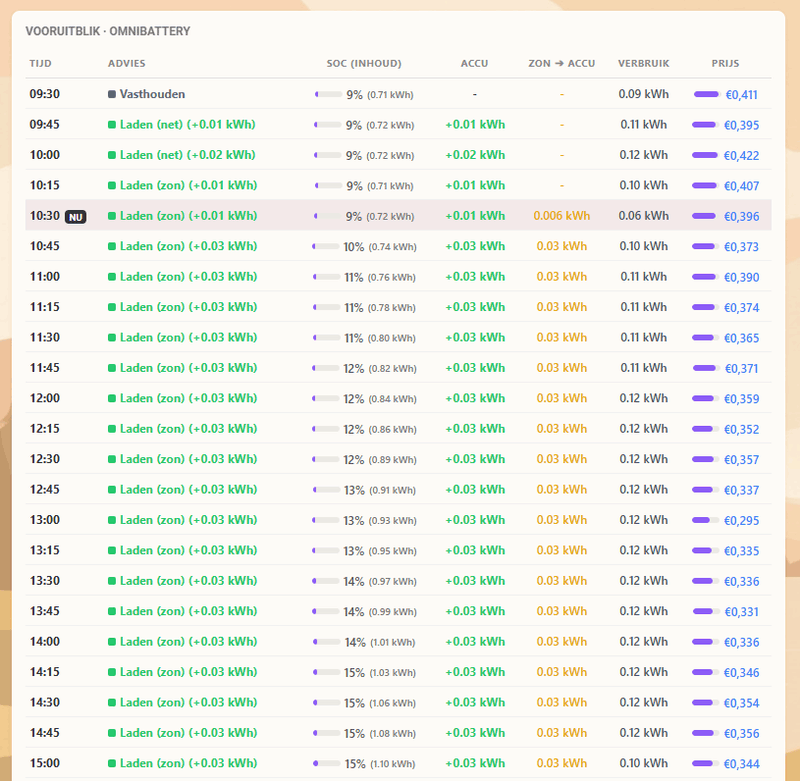Click the +0.02 kWh accu value
800x781 pixels.
click(475, 155)
